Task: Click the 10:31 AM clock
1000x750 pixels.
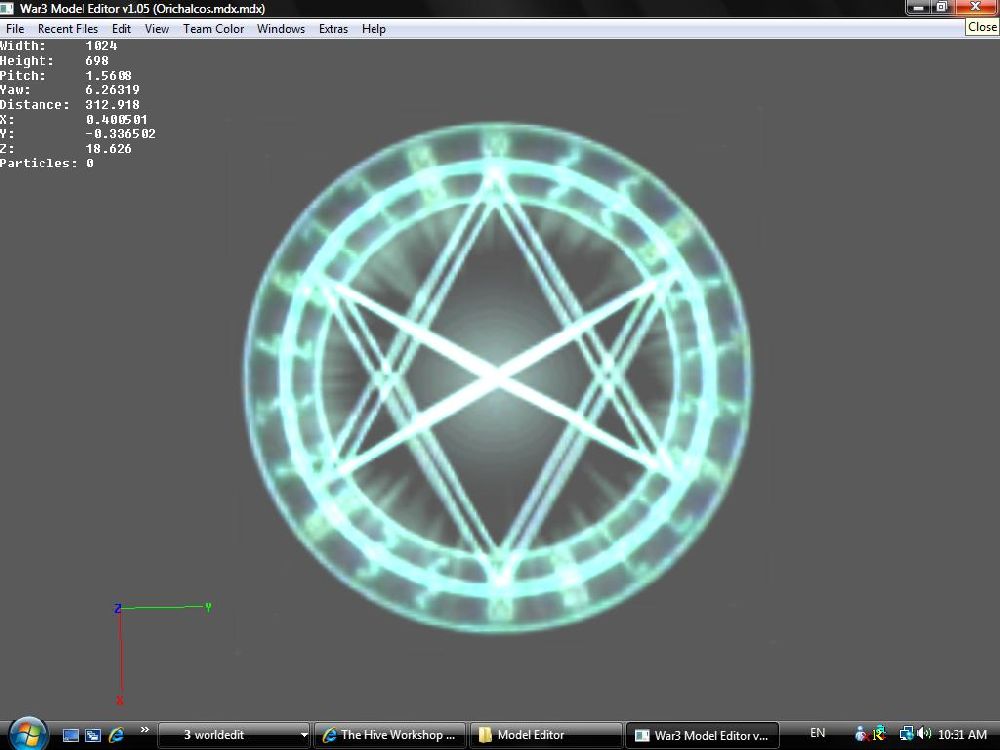Action: [x=962, y=735]
